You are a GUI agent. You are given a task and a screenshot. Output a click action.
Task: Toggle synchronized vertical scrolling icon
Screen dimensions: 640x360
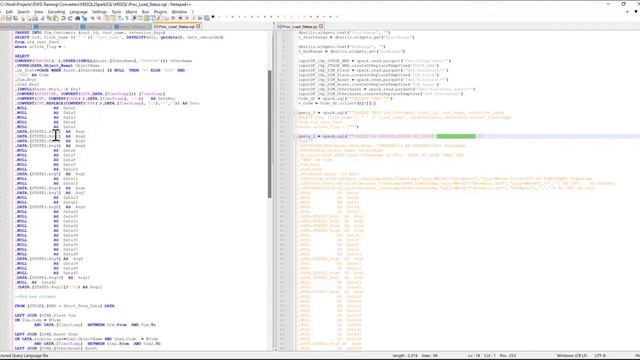(107, 18)
